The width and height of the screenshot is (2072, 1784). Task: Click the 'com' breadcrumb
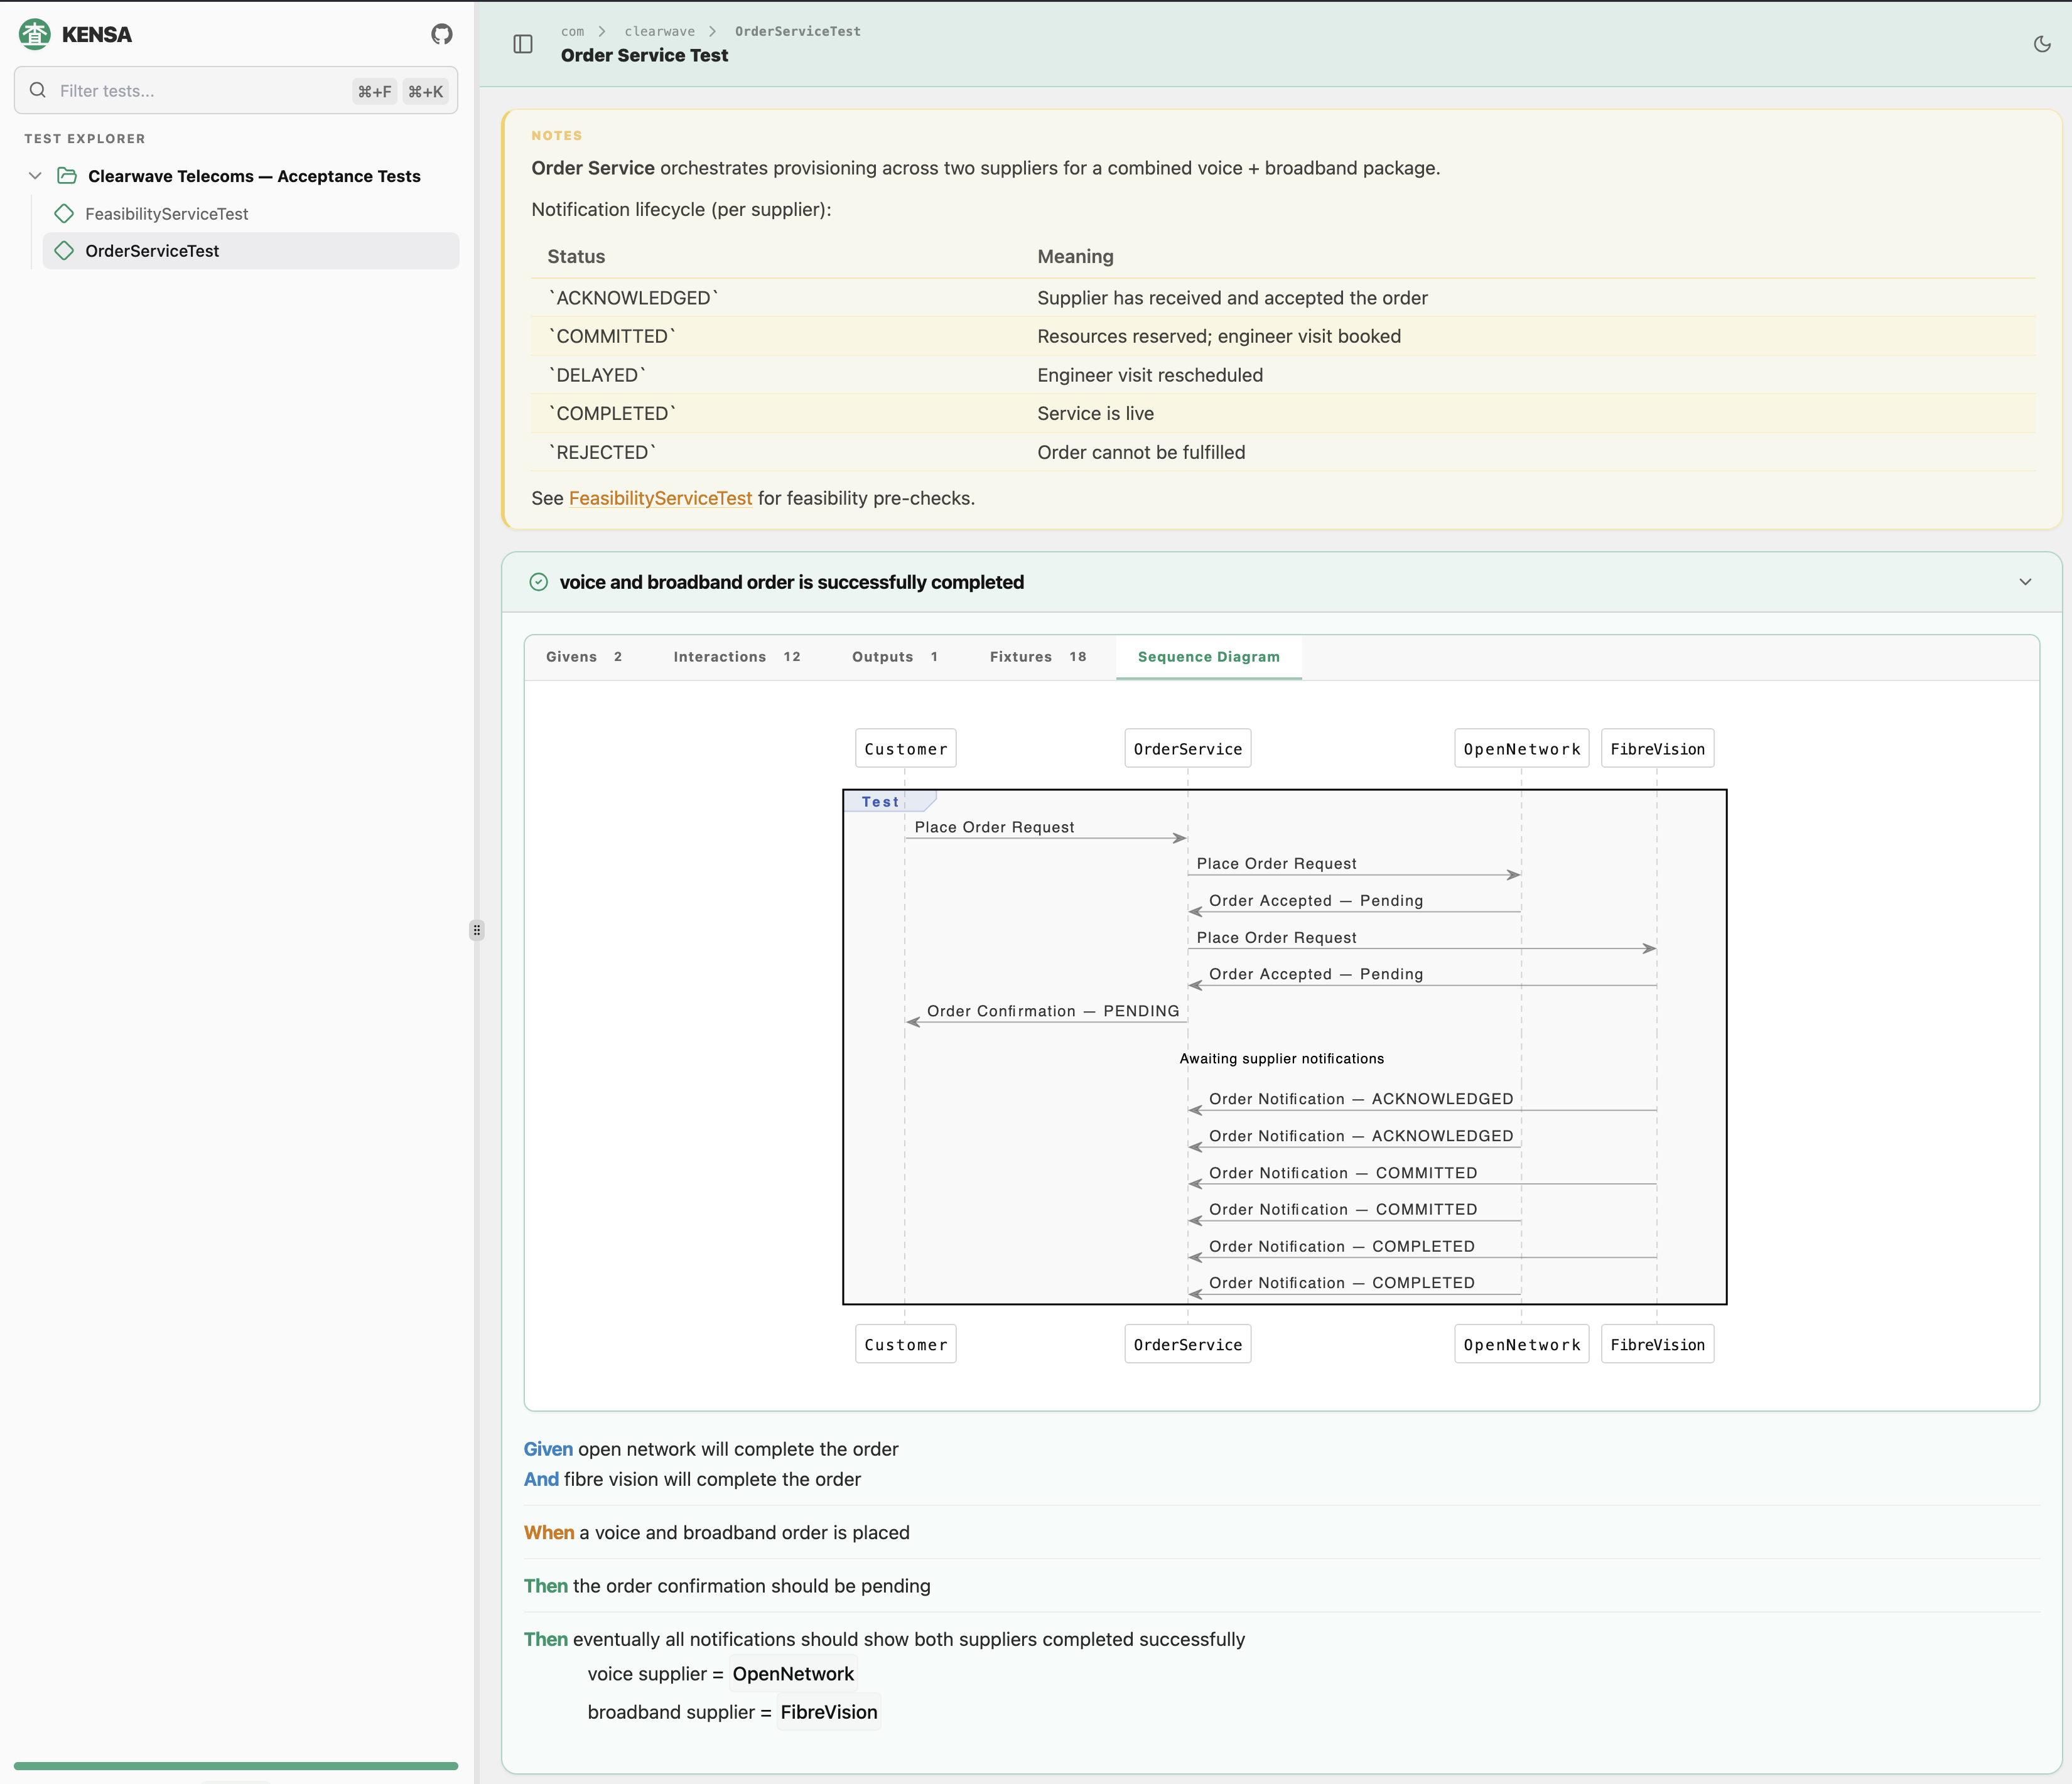(x=572, y=31)
